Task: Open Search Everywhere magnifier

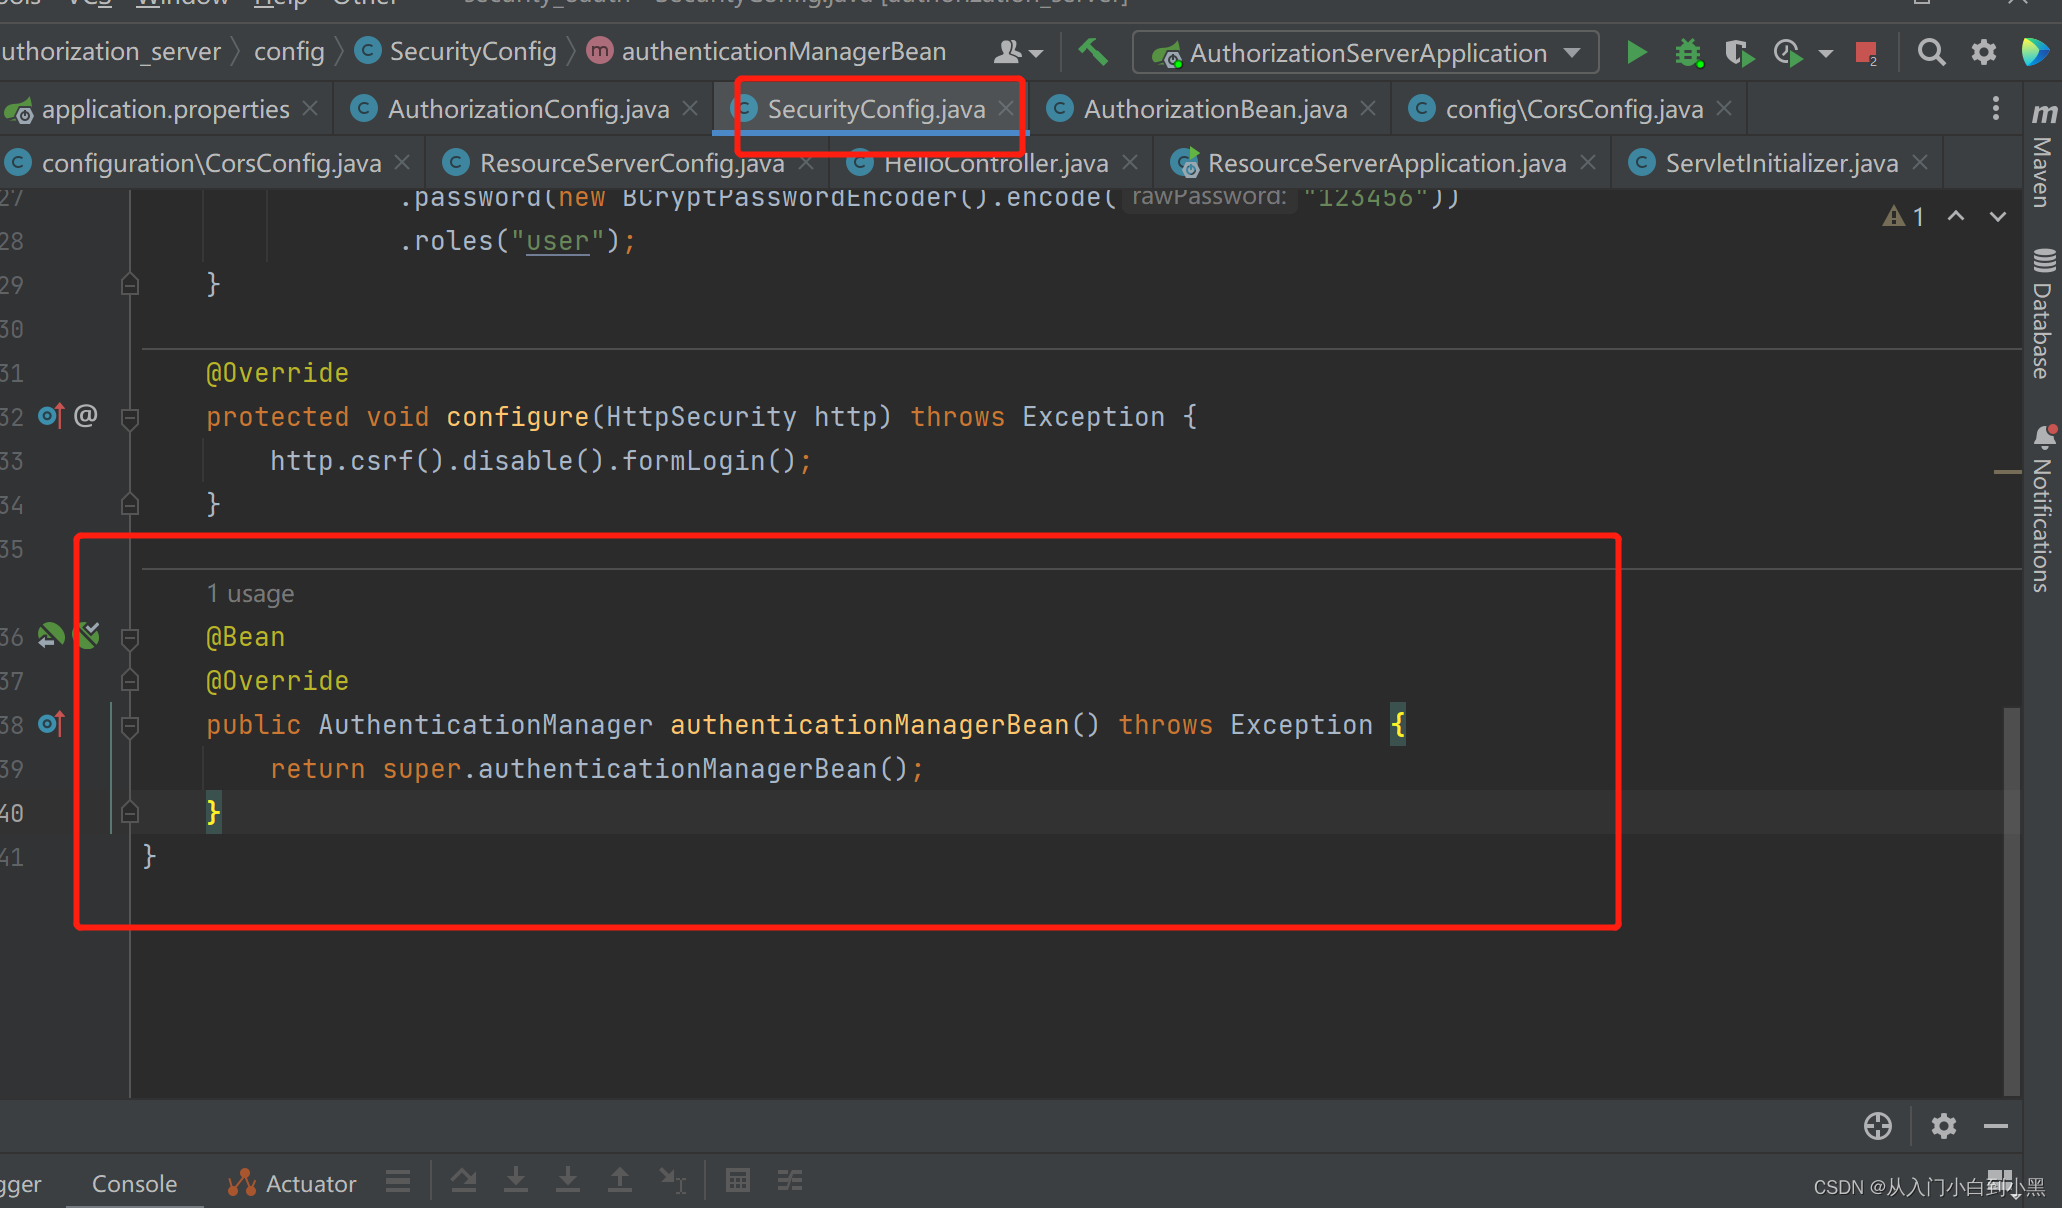Action: tap(1931, 52)
